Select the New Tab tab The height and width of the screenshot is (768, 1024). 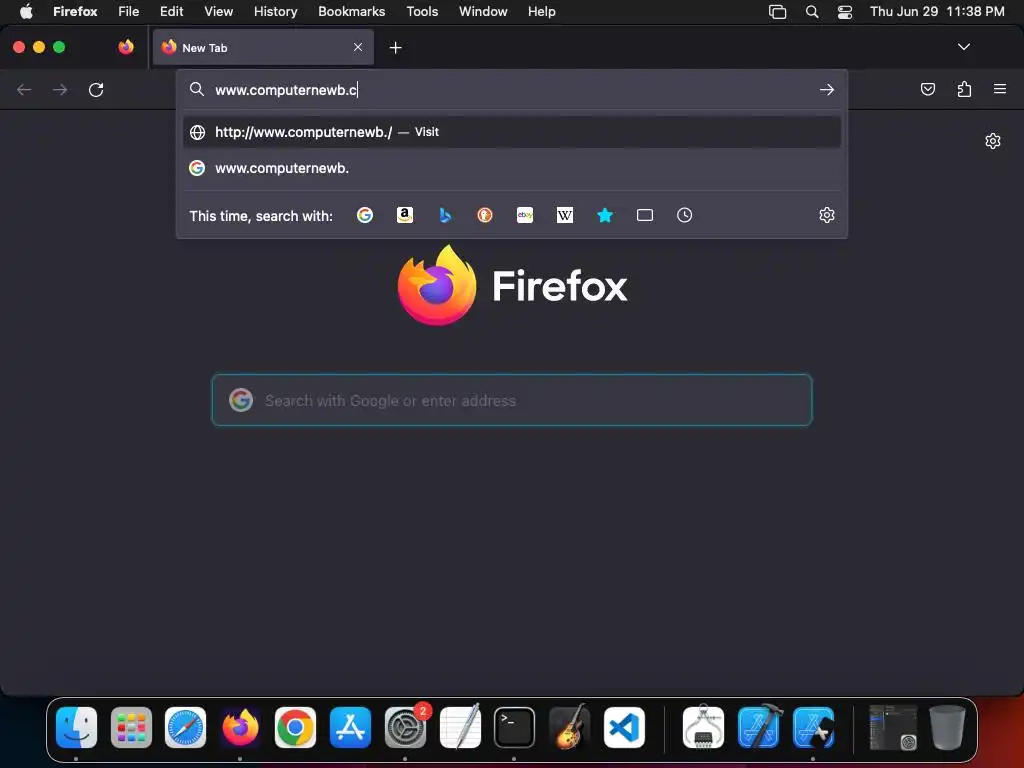(x=263, y=47)
